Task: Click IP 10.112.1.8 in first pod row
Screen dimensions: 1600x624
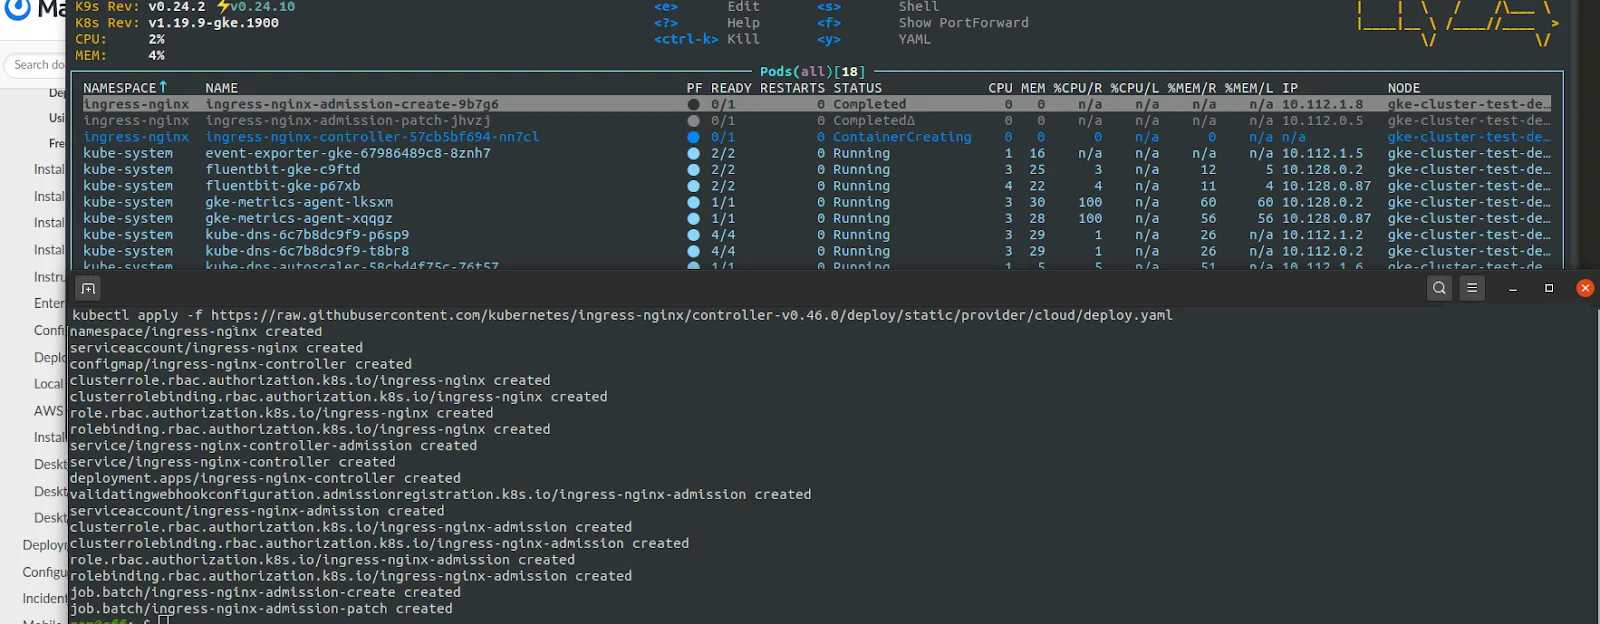Action: (x=1322, y=104)
